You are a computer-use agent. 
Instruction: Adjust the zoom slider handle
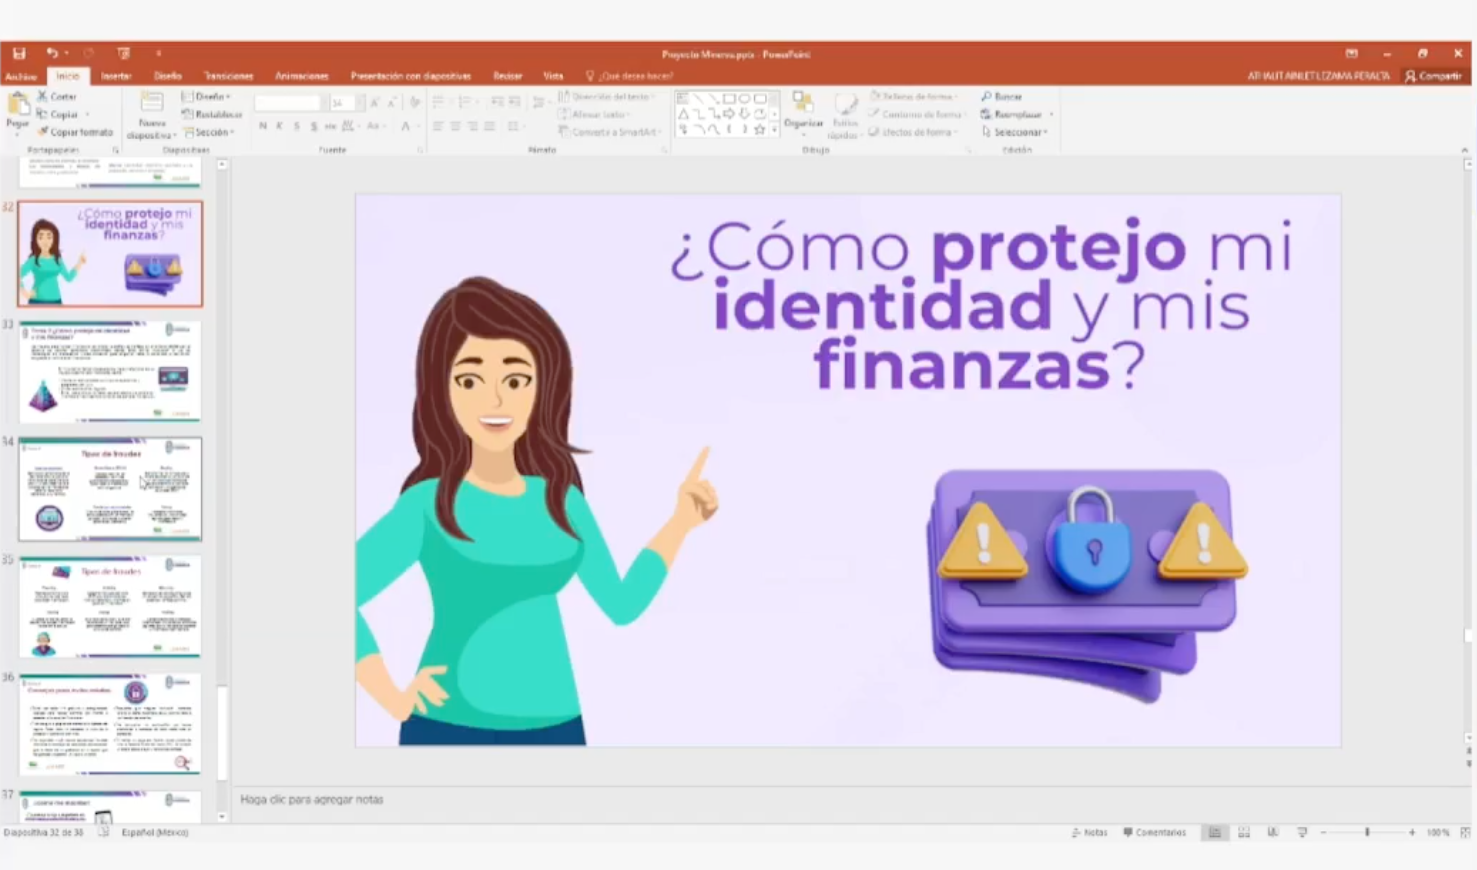pyautogui.click(x=1367, y=832)
